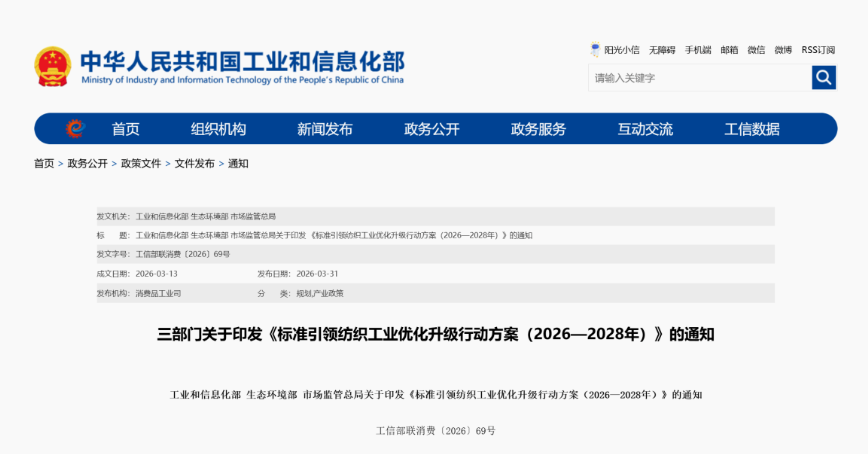Image resolution: width=868 pixels, height=454 pixels.
Task: Switch to the 手机端 mobile version
Action: pyautogui.click(x=698, y=49)
